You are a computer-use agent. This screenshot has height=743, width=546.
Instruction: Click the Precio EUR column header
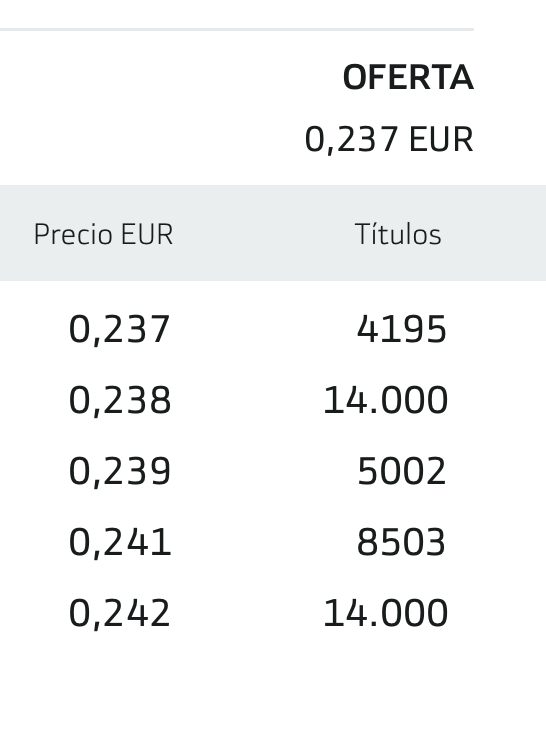point(103,234)
